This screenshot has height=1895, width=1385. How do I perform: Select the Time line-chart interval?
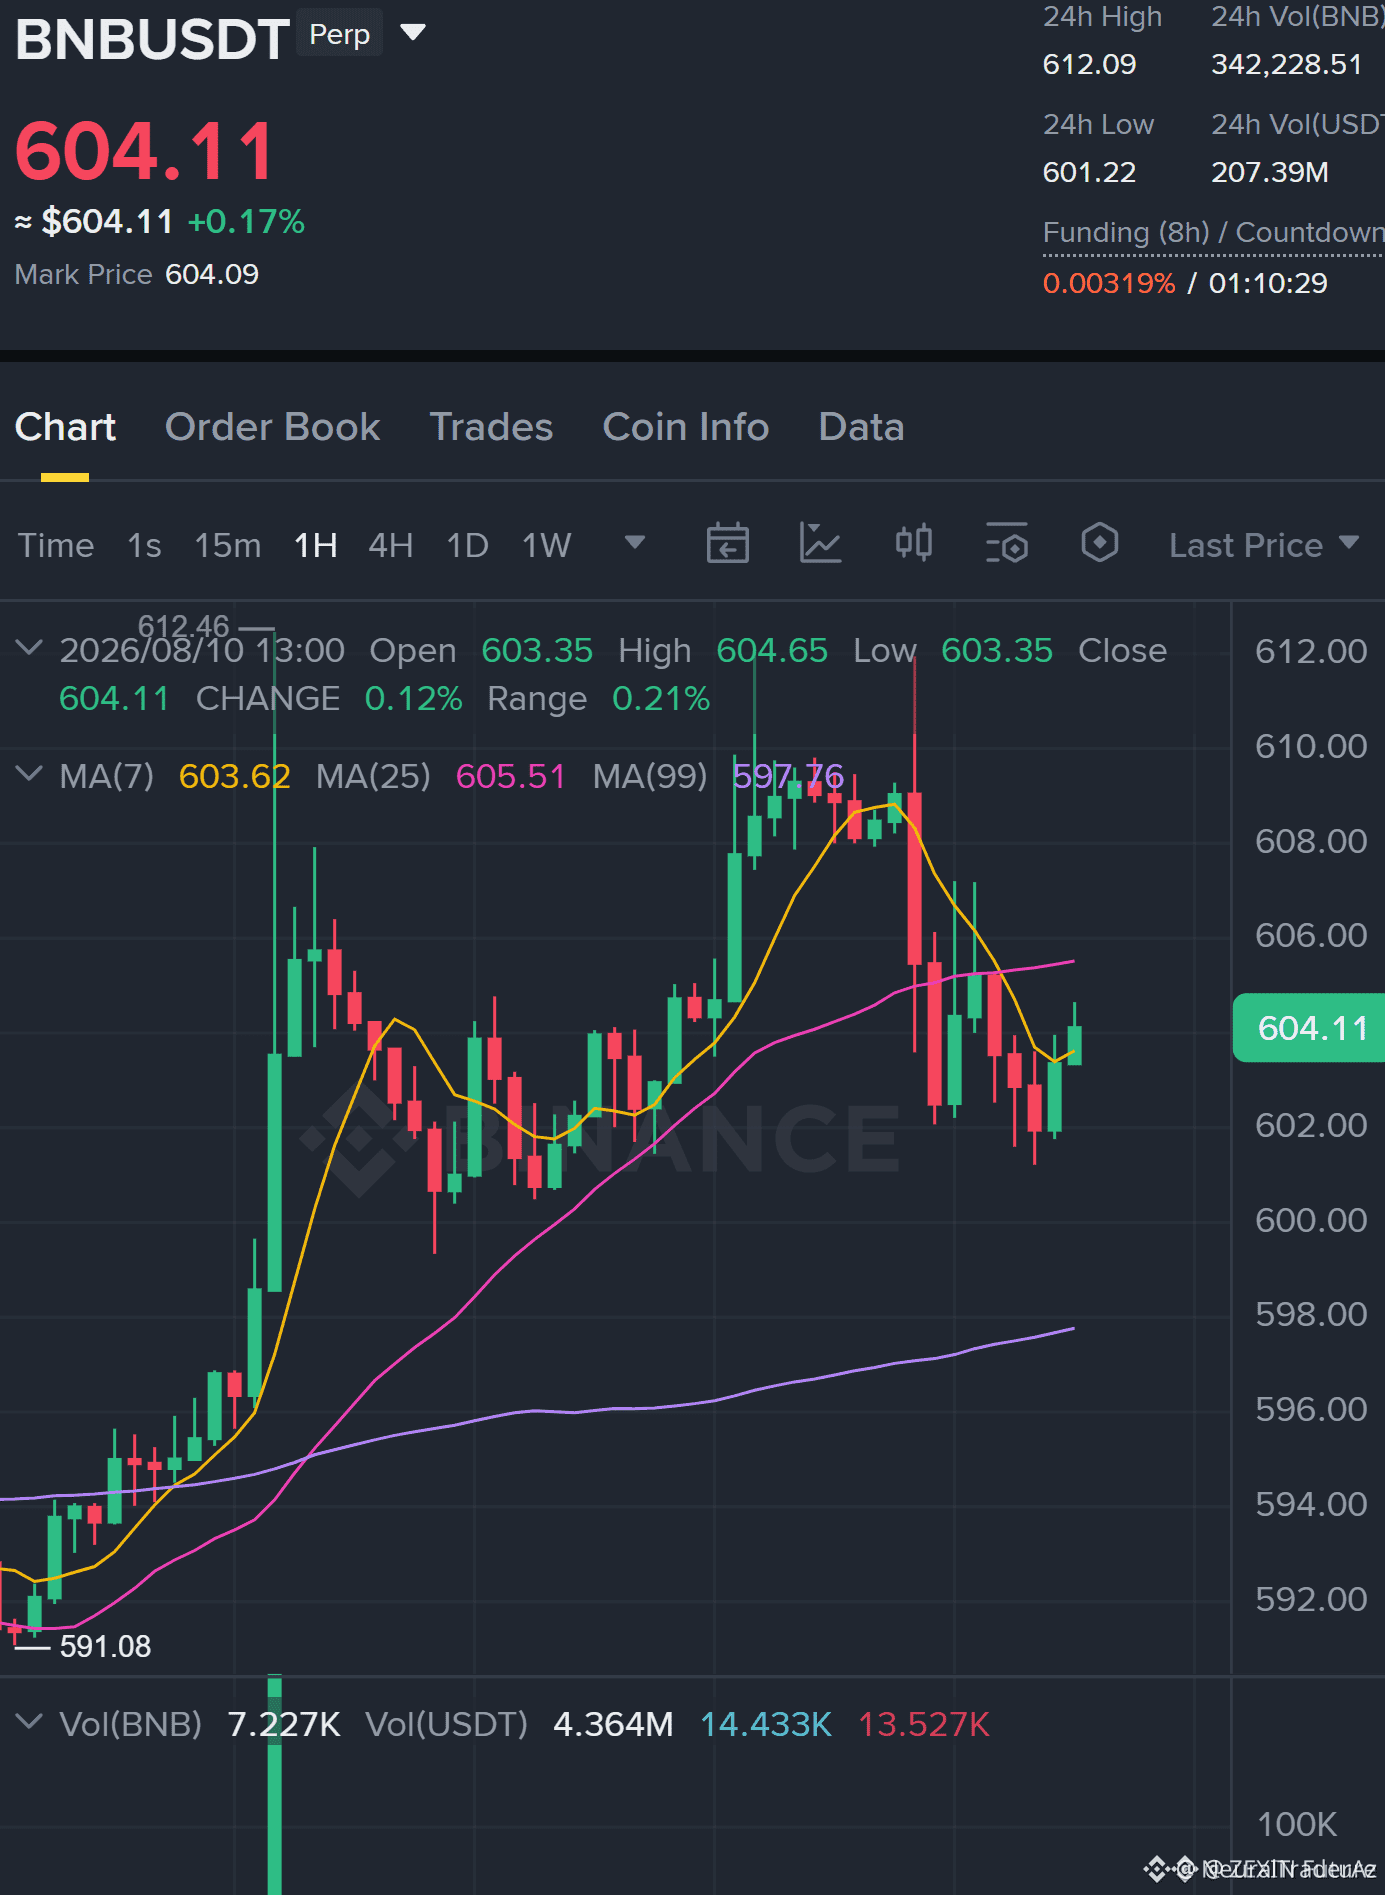[56, 545]
